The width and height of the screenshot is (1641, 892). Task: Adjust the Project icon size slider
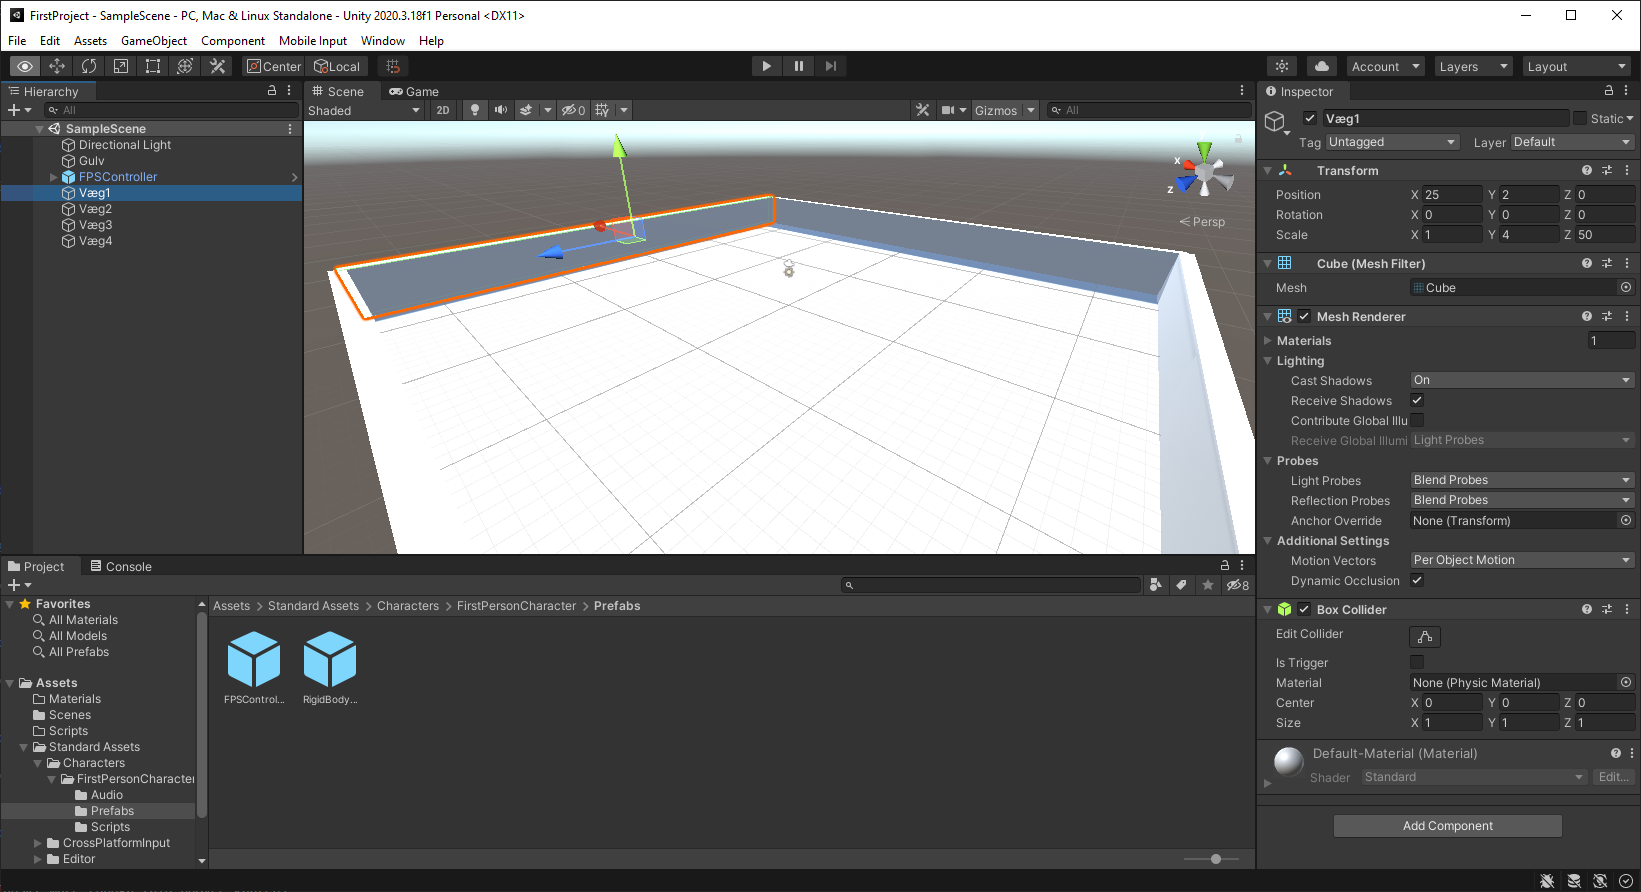point(1212,859)
